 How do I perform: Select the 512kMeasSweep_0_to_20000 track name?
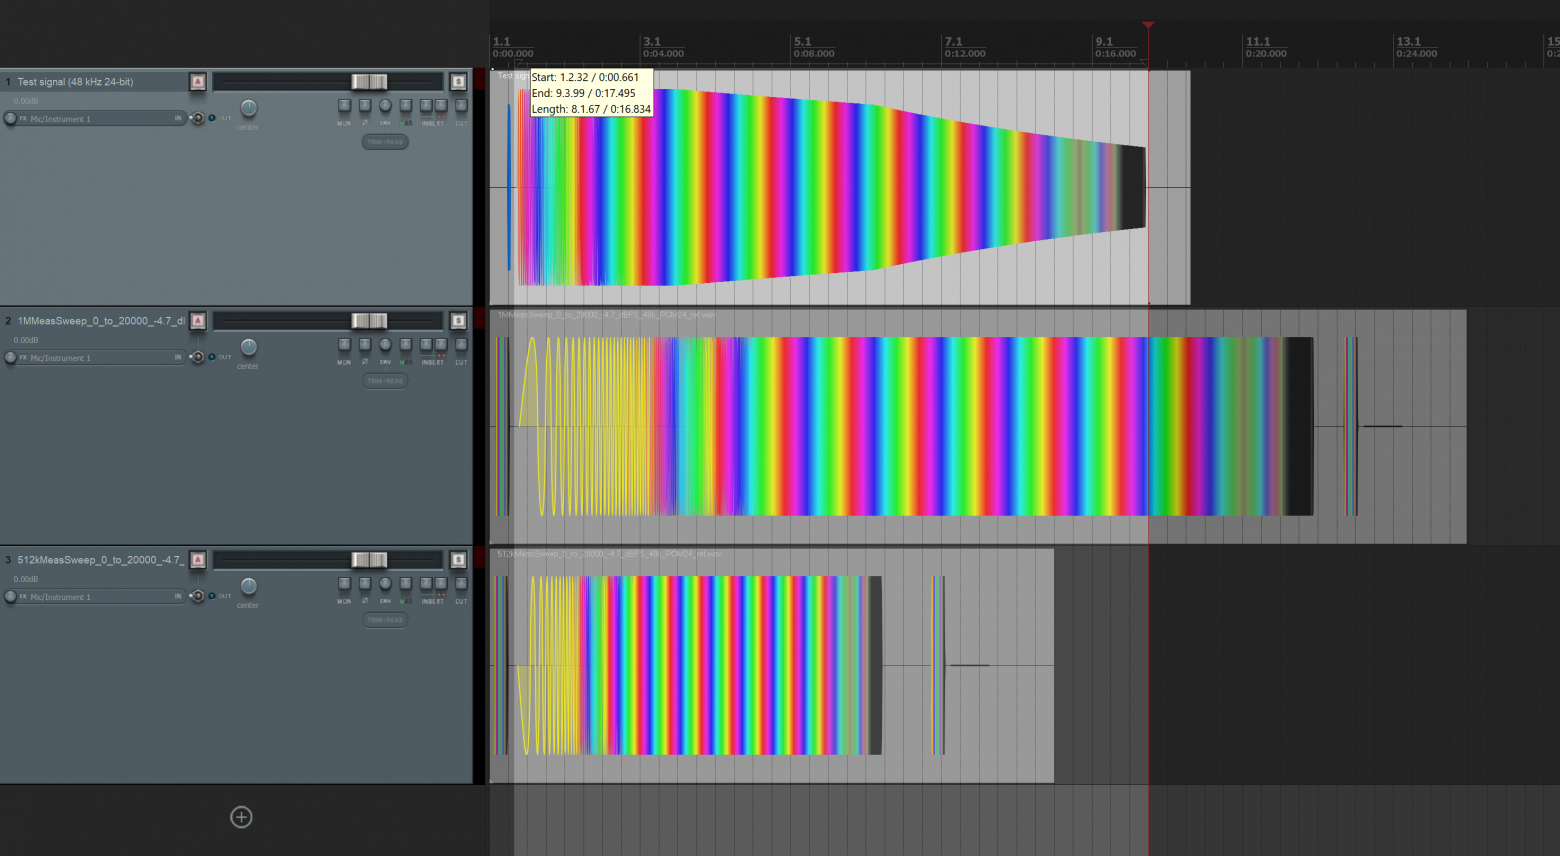click(100, 560)
